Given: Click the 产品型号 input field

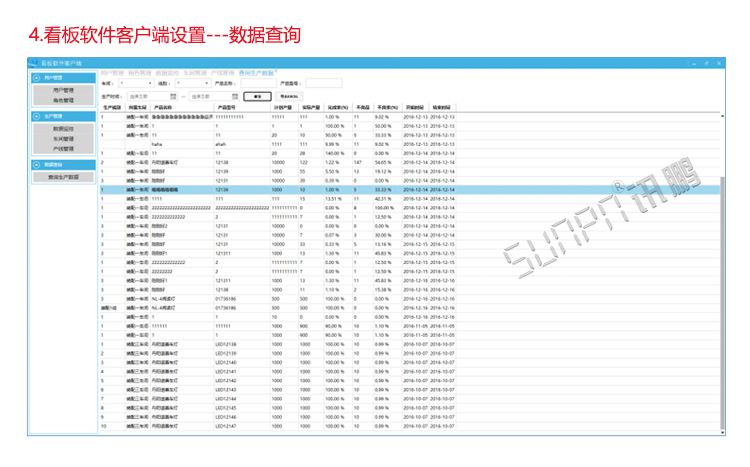Looking at the screenshot, I should pos(323,84).
